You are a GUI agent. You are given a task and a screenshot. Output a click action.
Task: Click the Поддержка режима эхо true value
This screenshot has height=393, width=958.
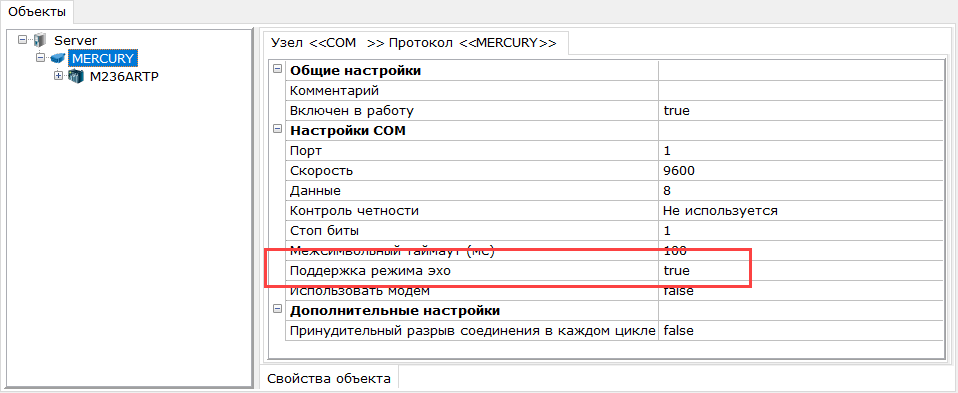coord(801,271)
